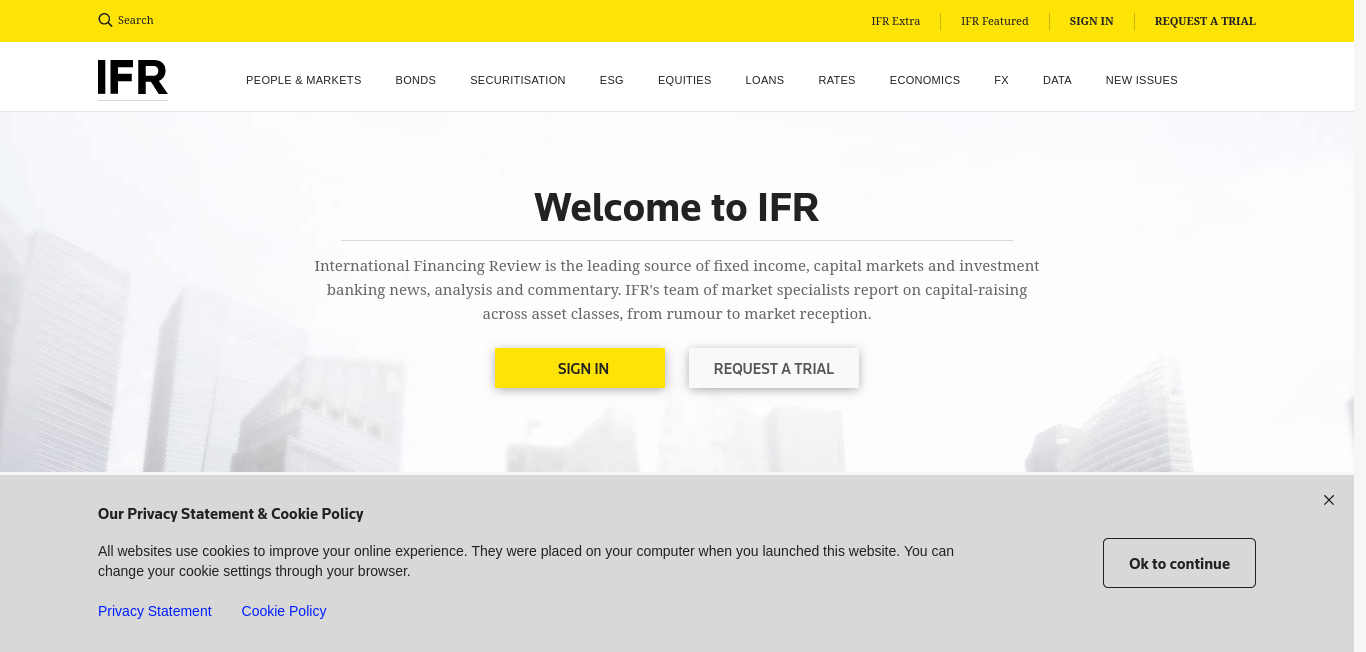
Task: Click the yellow SIGN IN button
Action: [x=580, y=368]
